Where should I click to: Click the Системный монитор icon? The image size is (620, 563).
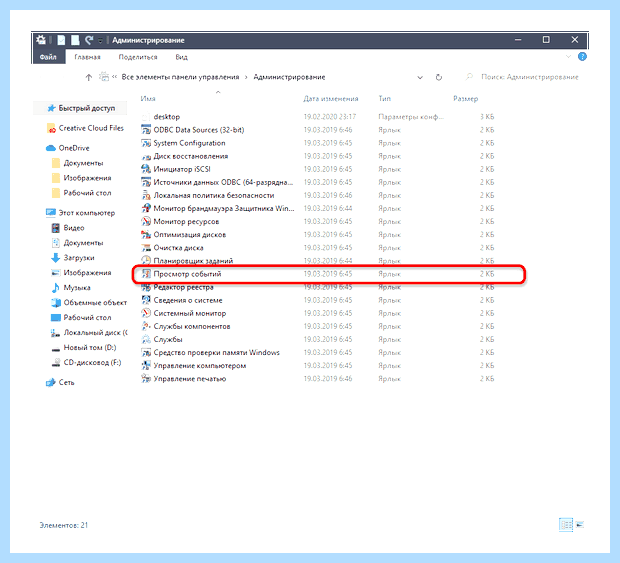coord(146,313)
